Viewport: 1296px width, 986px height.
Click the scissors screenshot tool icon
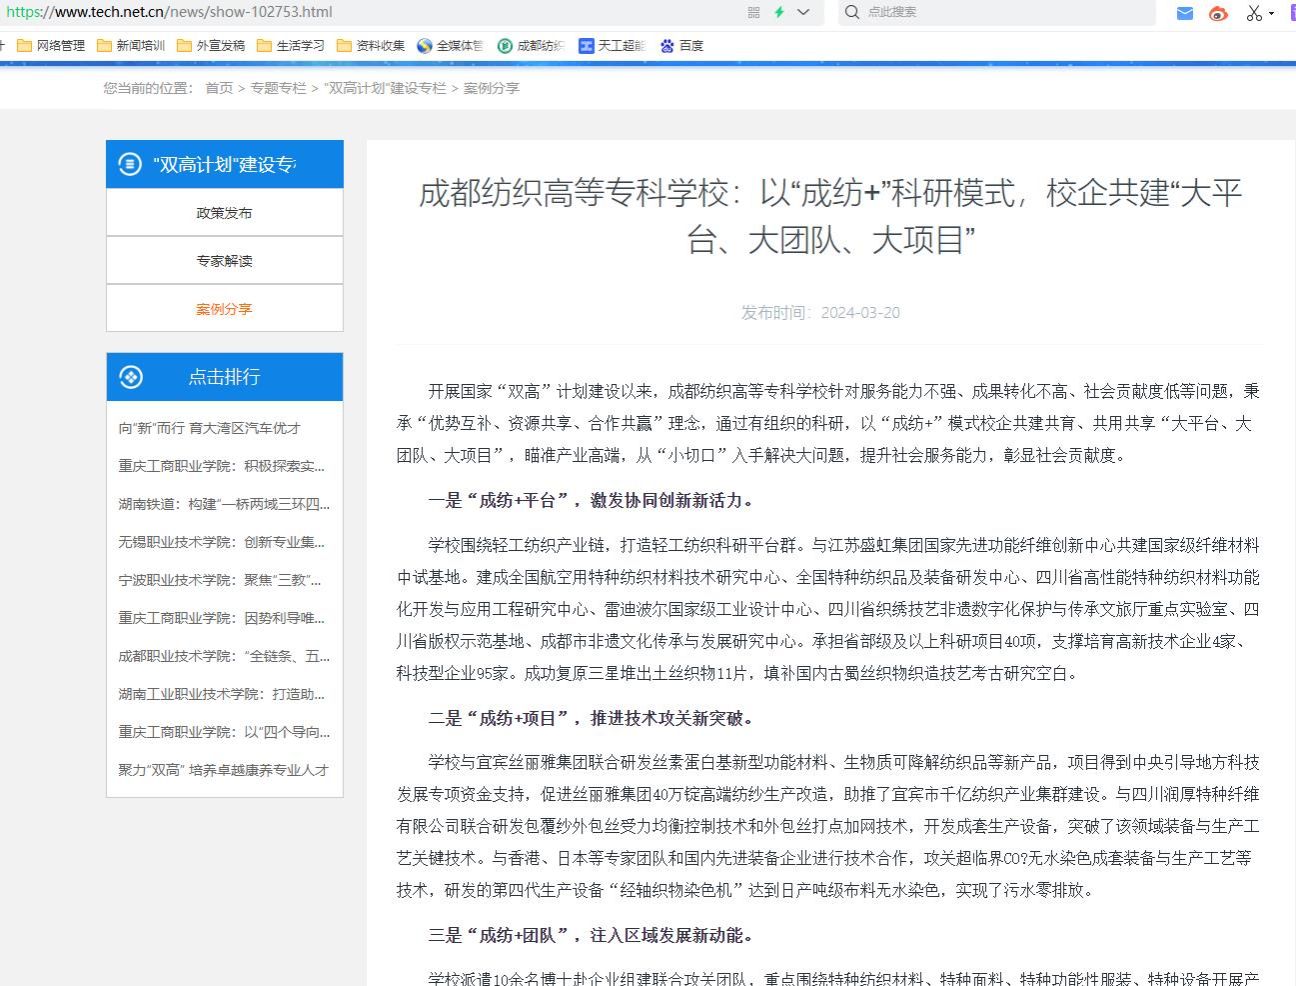[1254, 13]
